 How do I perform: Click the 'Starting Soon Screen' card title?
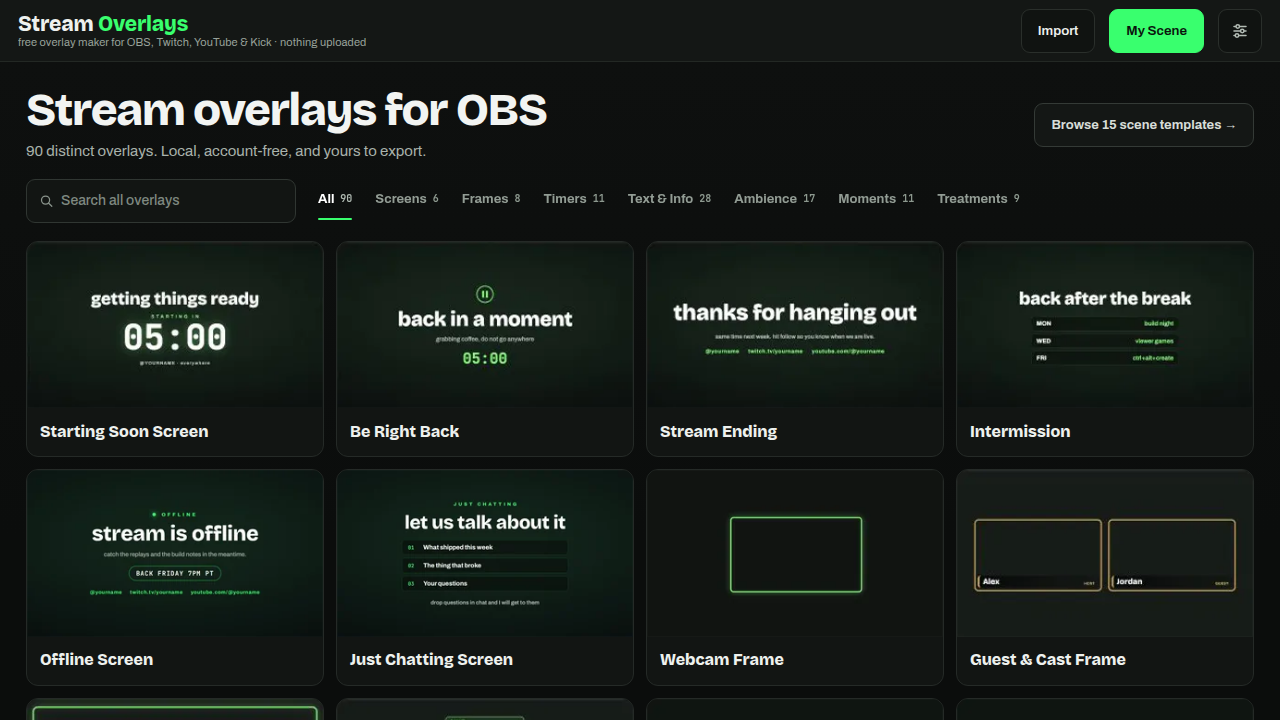point(124,432)
